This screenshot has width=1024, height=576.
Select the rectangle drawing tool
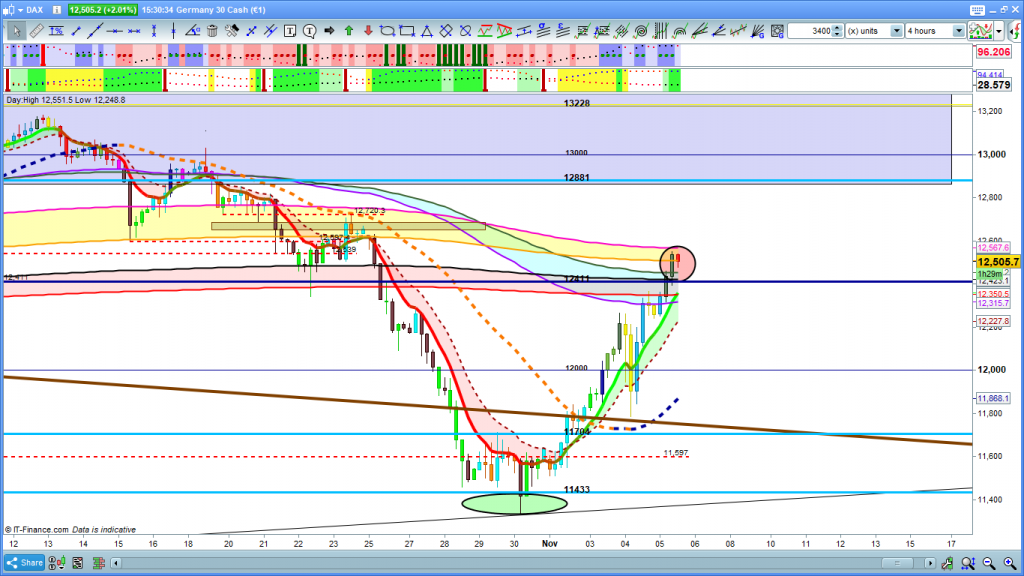click(405, 31)
